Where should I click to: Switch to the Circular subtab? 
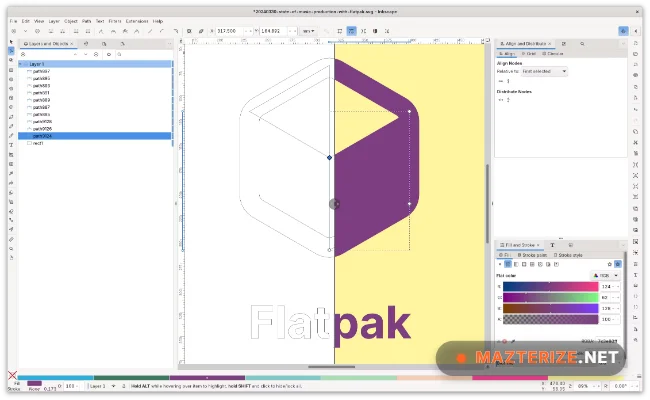[x=553, y=54]
